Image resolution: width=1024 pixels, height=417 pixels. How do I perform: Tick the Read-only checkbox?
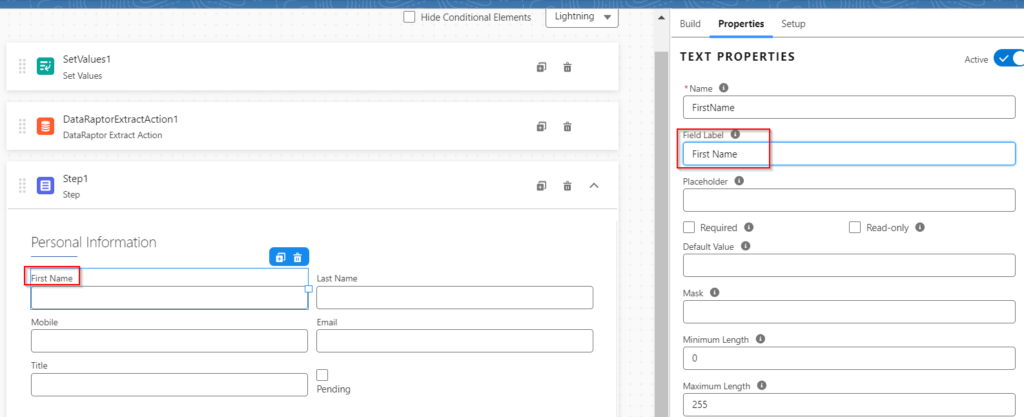pos(855,227)
